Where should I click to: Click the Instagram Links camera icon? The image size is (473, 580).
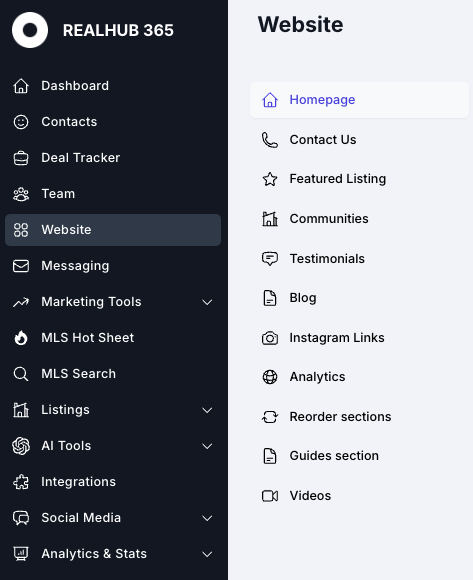click(270, 338)
